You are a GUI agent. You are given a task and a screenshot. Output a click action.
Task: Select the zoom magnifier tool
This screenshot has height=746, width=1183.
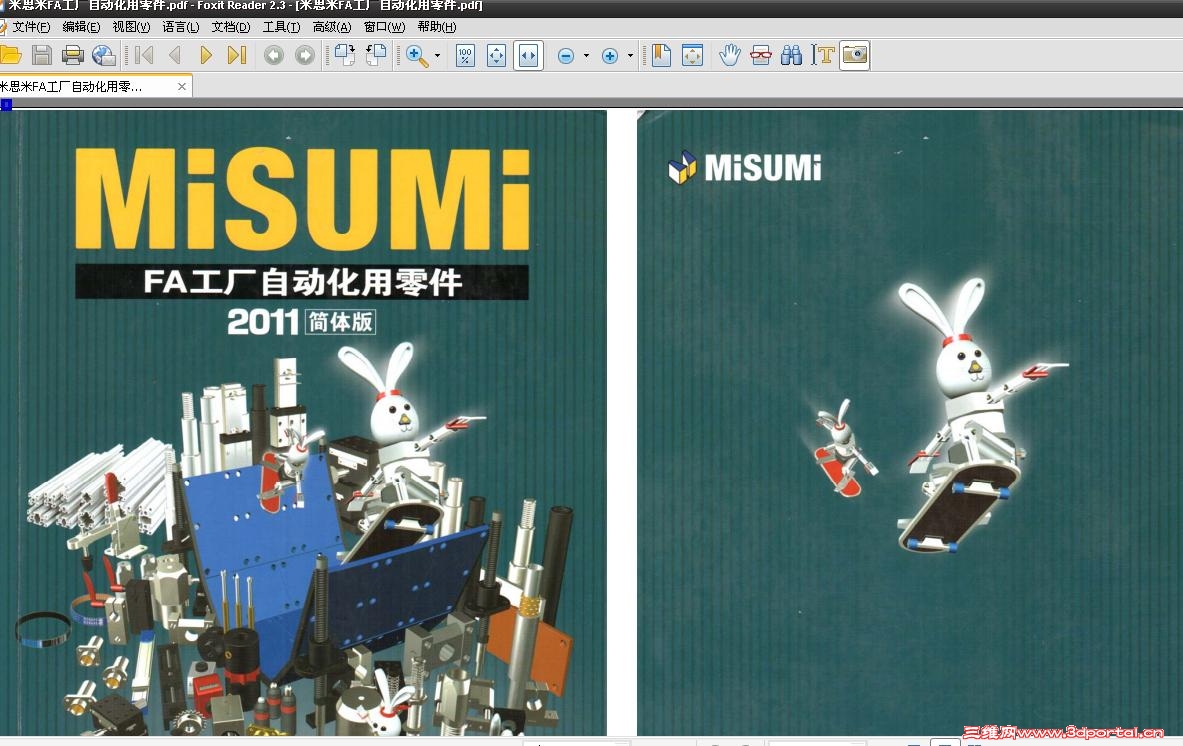[417, 56]
